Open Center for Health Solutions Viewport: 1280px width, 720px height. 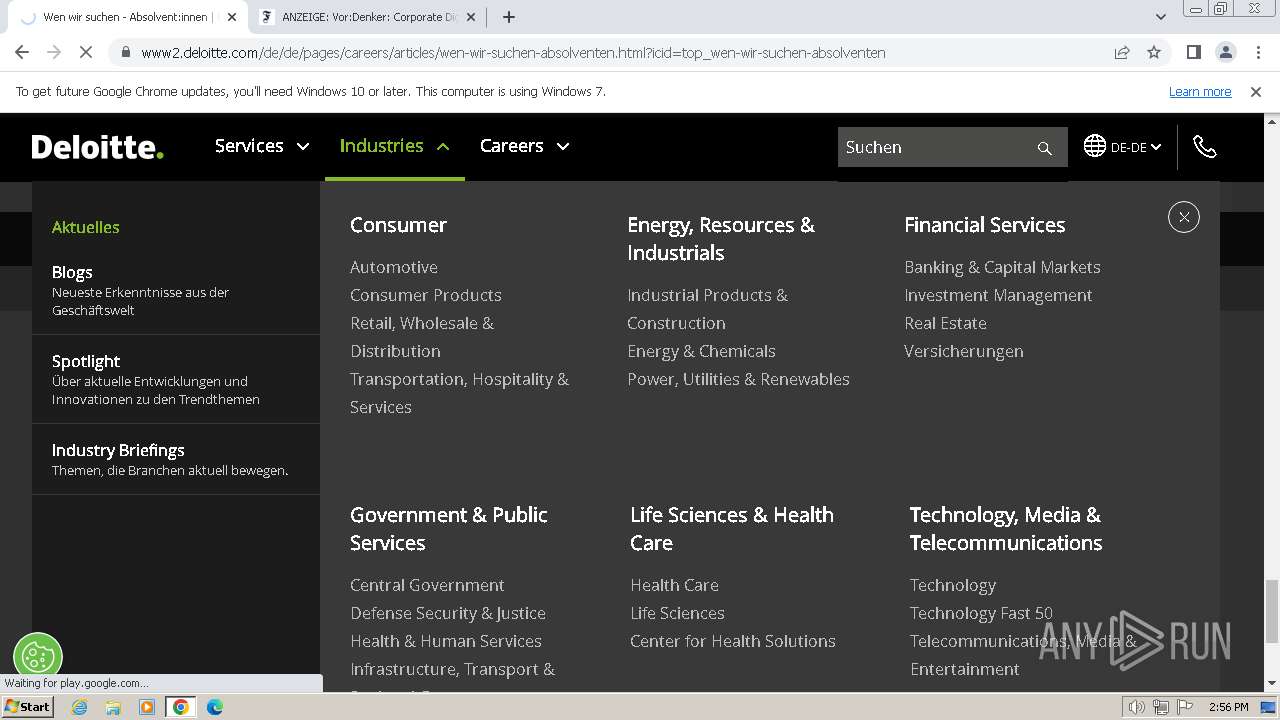click(733, 641)
